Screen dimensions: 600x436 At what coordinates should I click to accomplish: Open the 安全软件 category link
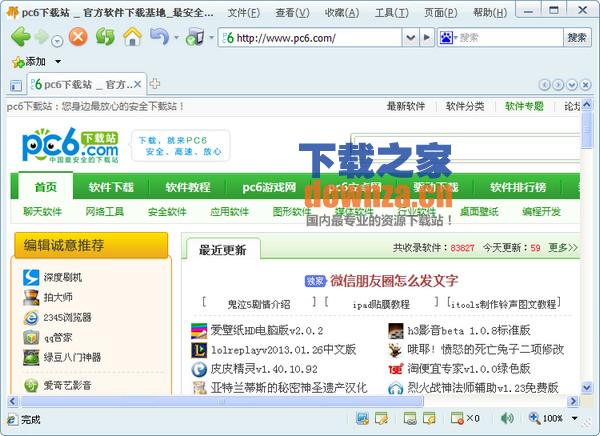pyautogui.click(x=167, y=211)
